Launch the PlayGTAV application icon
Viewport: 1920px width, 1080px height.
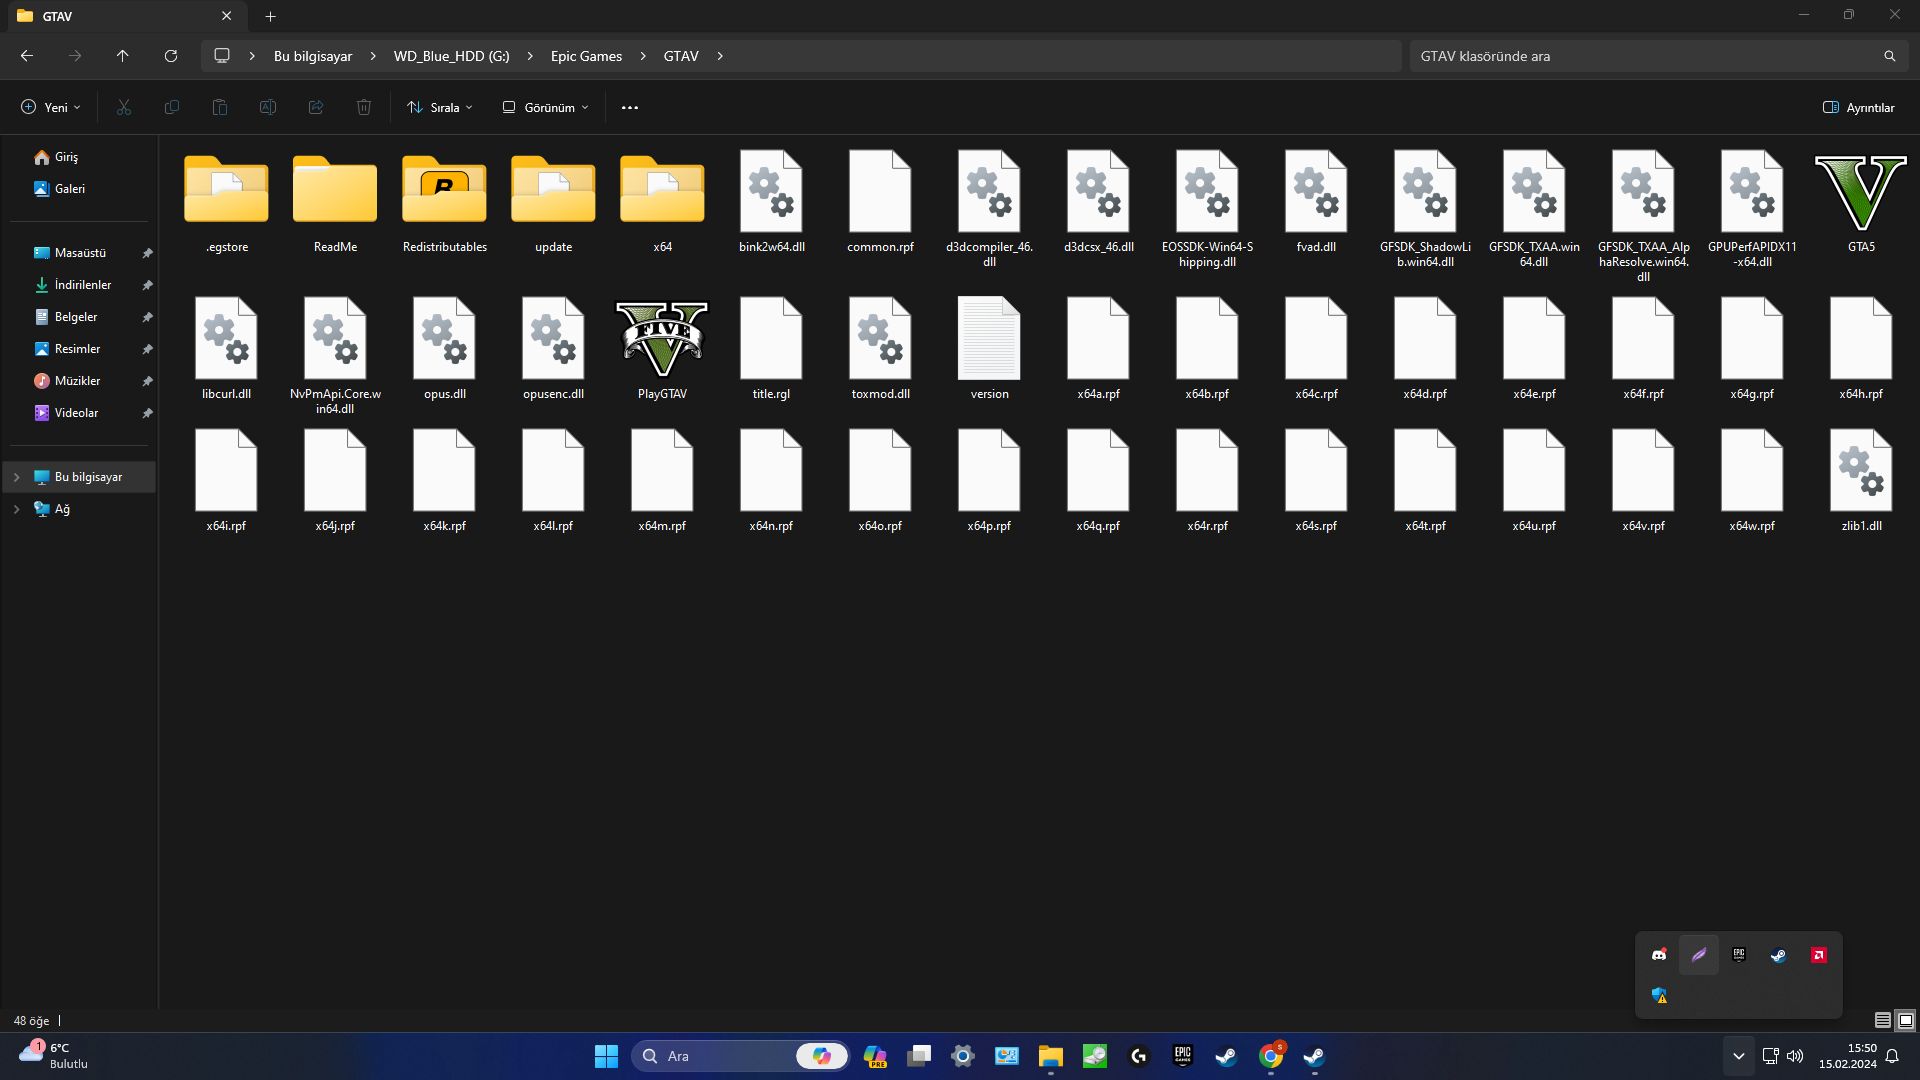(x=661, y=340)
